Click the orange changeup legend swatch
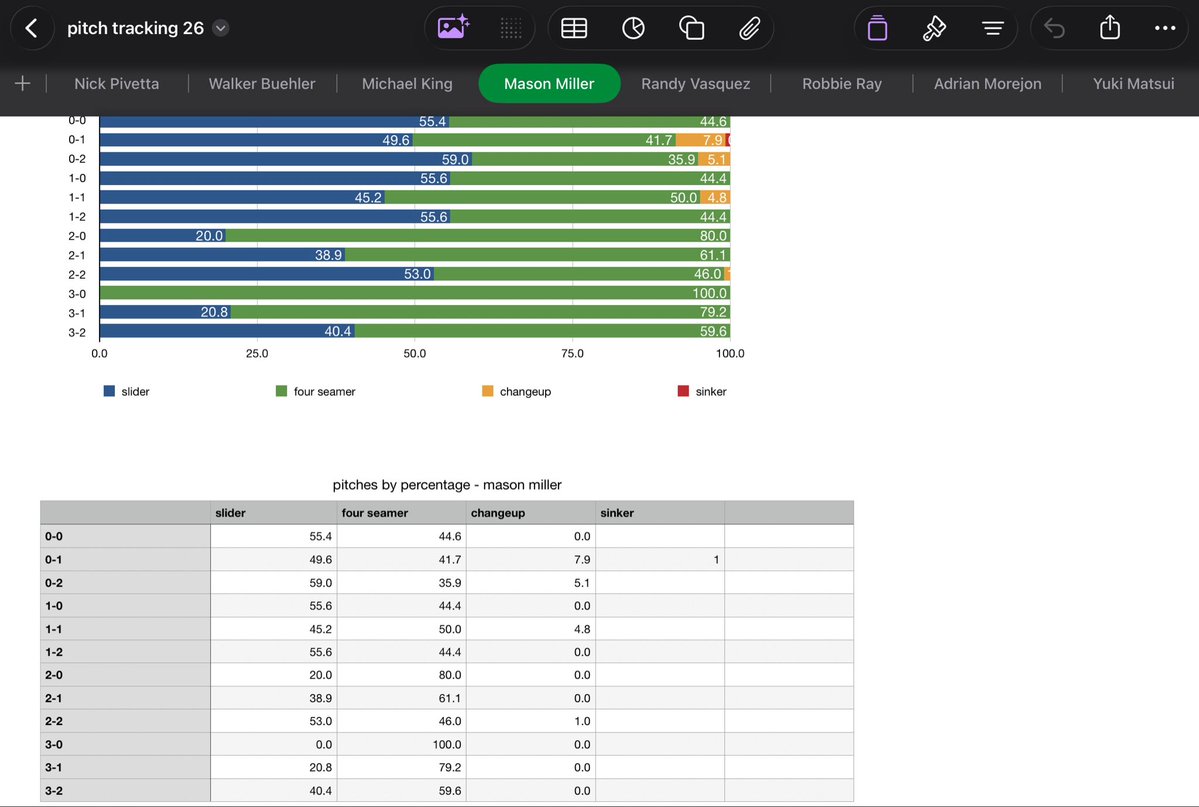 (x=487, y=391)
